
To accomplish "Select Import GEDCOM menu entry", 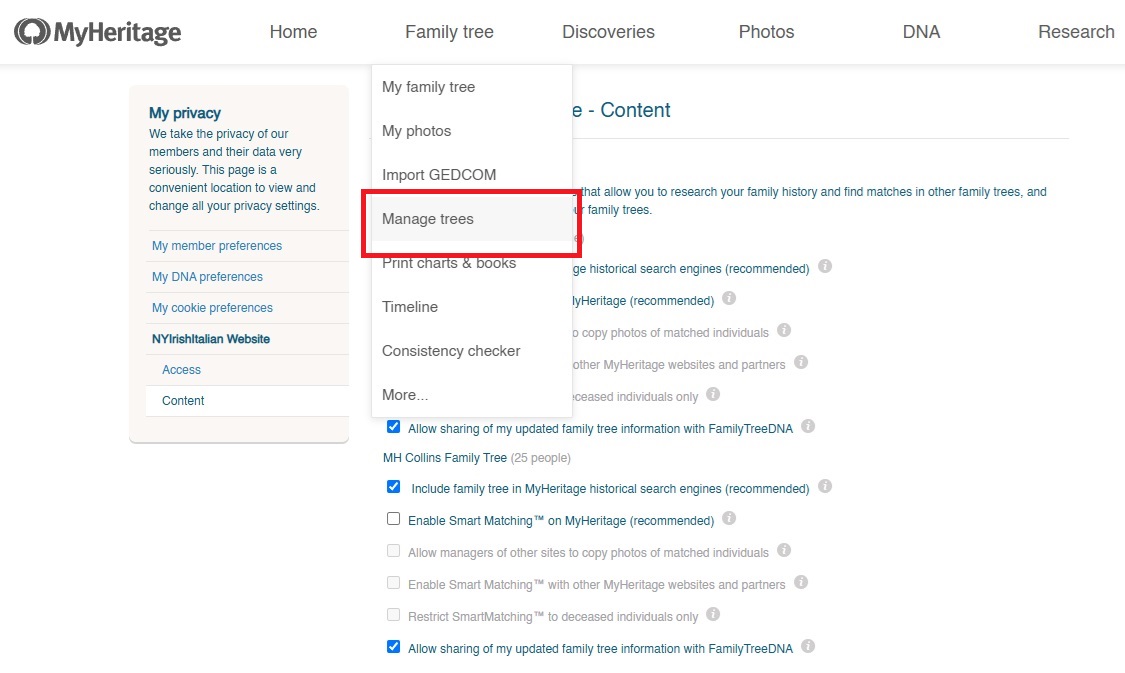I will click(472, 175).
